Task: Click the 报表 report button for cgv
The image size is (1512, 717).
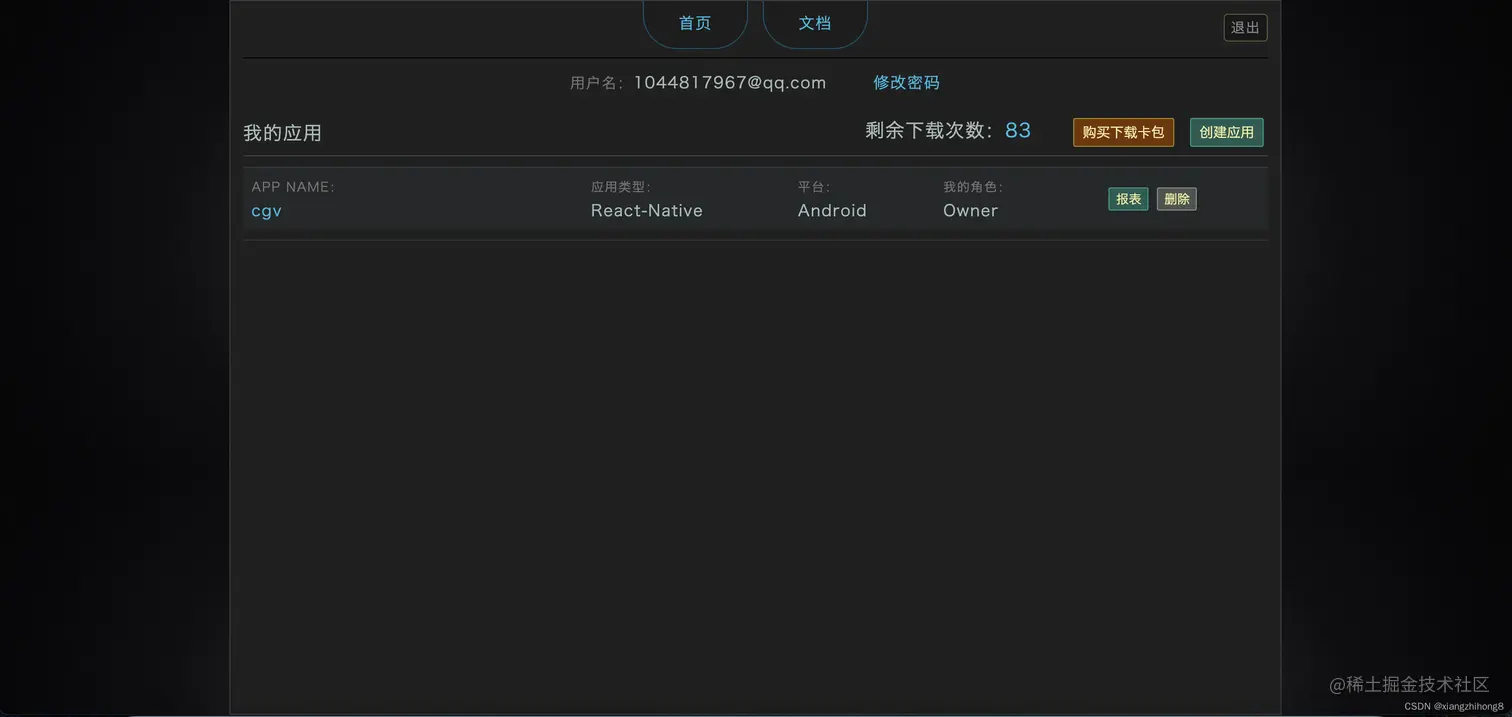Action: pos(1127,198)
